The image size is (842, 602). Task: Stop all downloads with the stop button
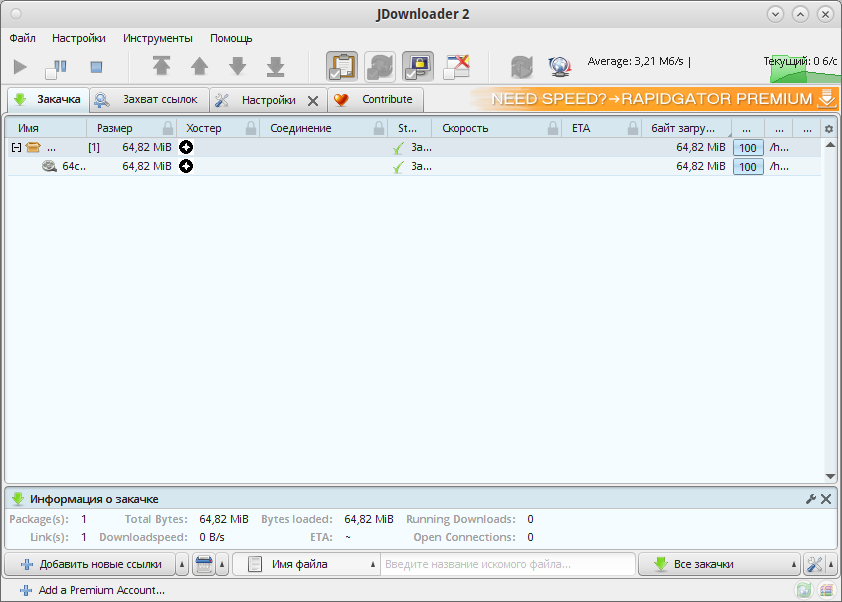[96, 67]
